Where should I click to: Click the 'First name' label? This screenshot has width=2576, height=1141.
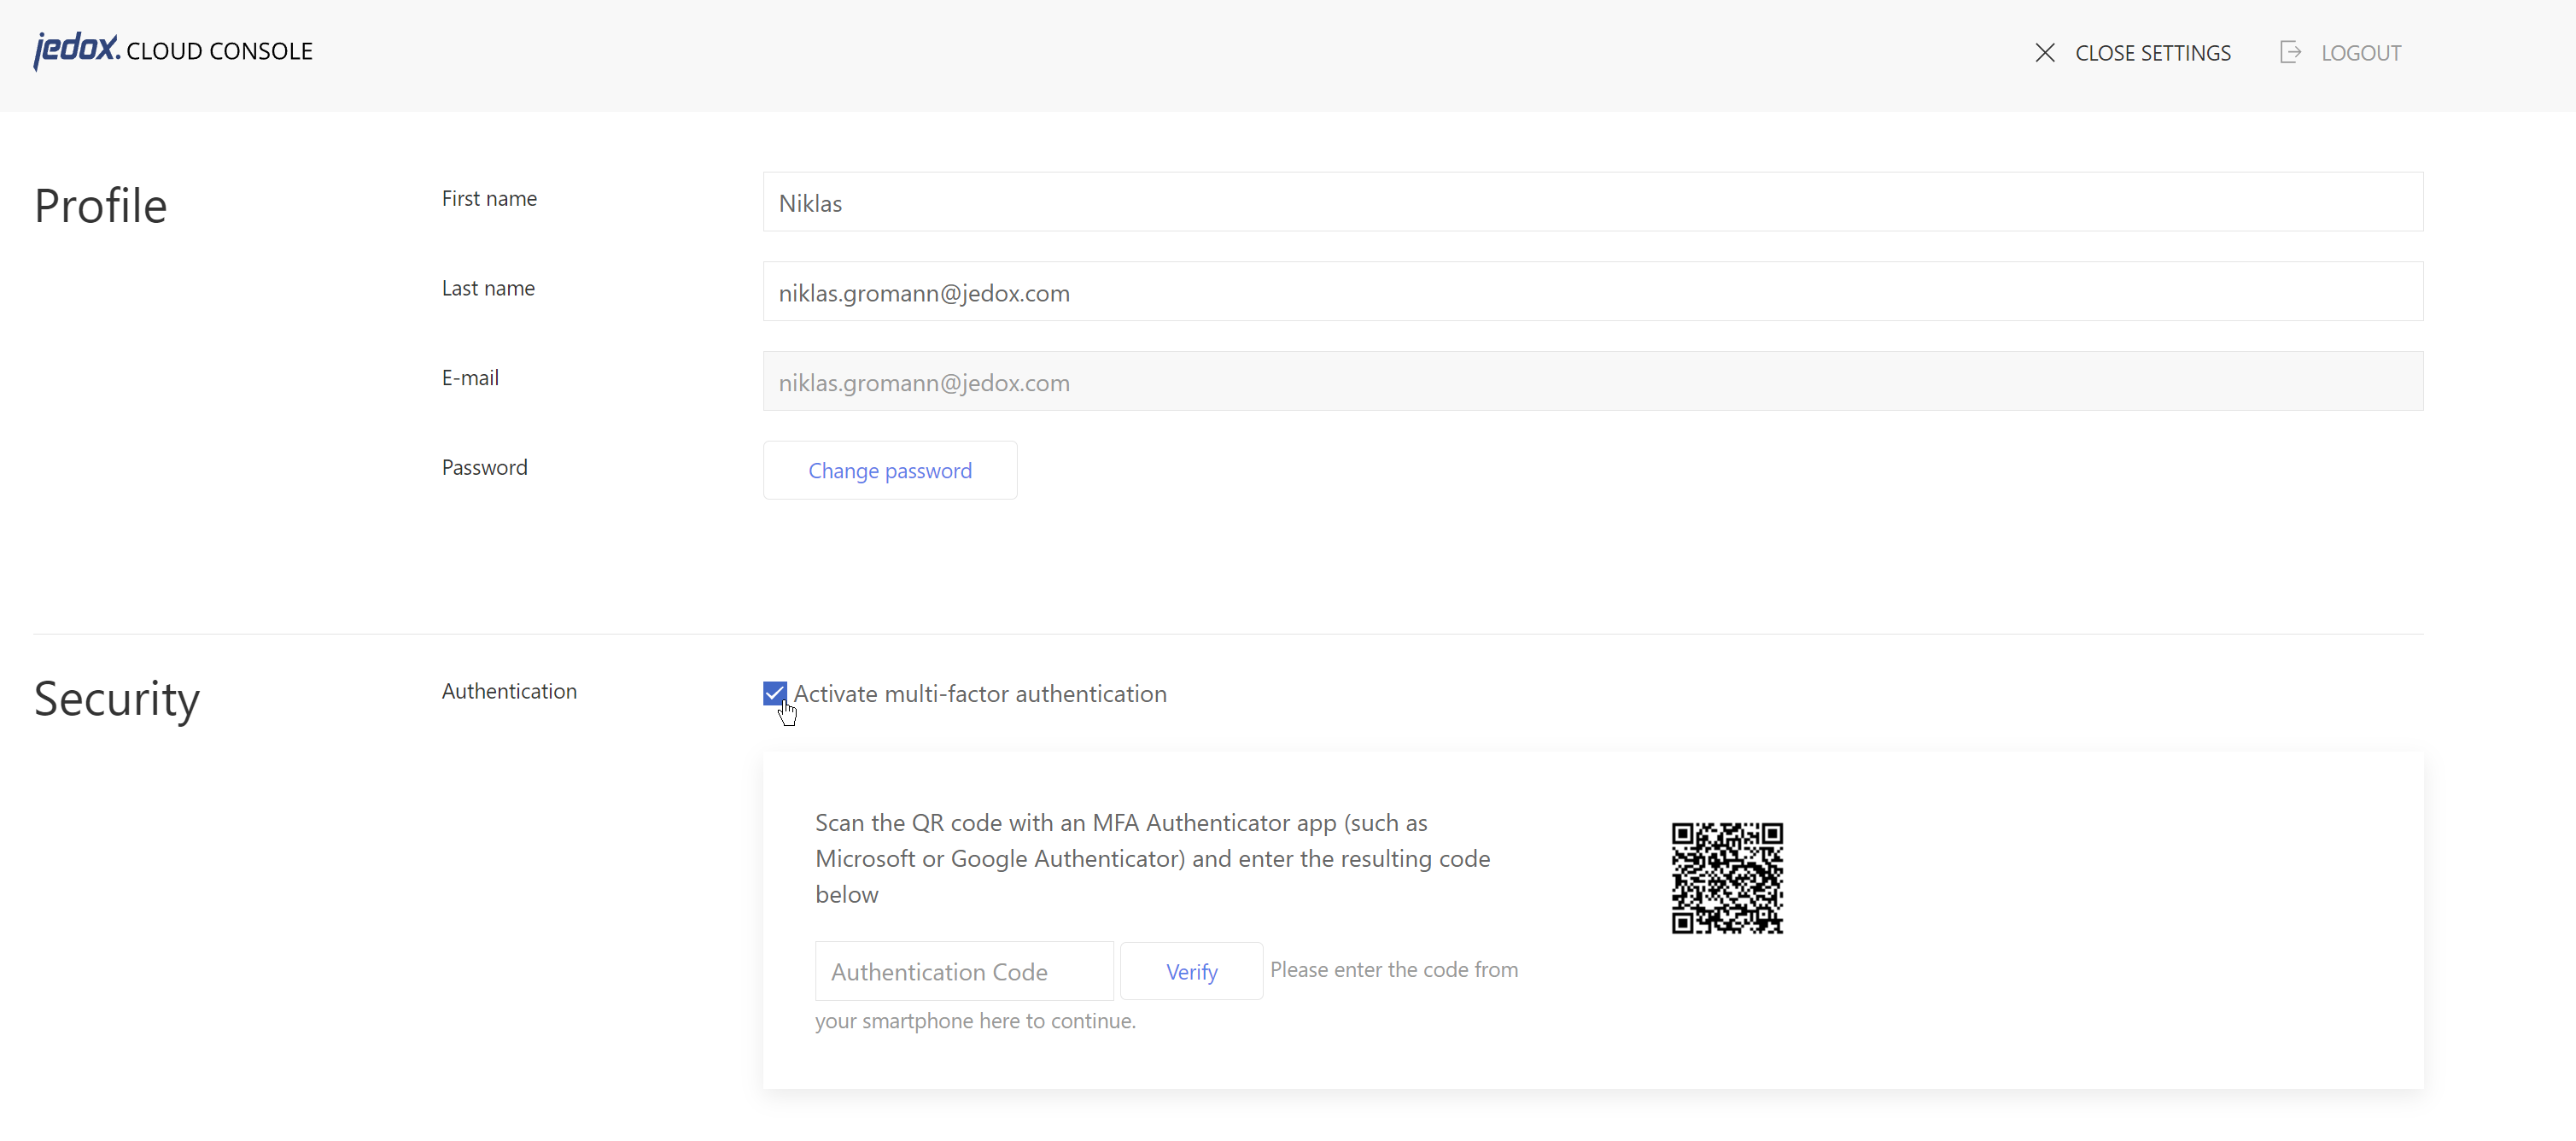489,199
